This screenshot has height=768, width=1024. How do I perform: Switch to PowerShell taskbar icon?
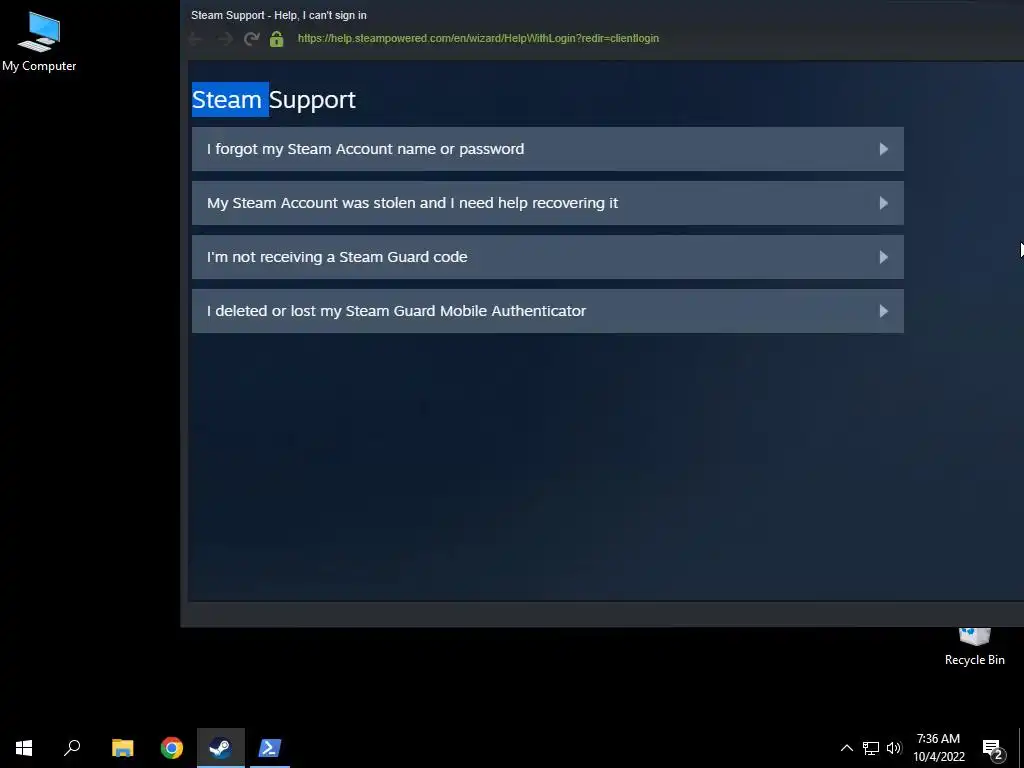point(270,748)
